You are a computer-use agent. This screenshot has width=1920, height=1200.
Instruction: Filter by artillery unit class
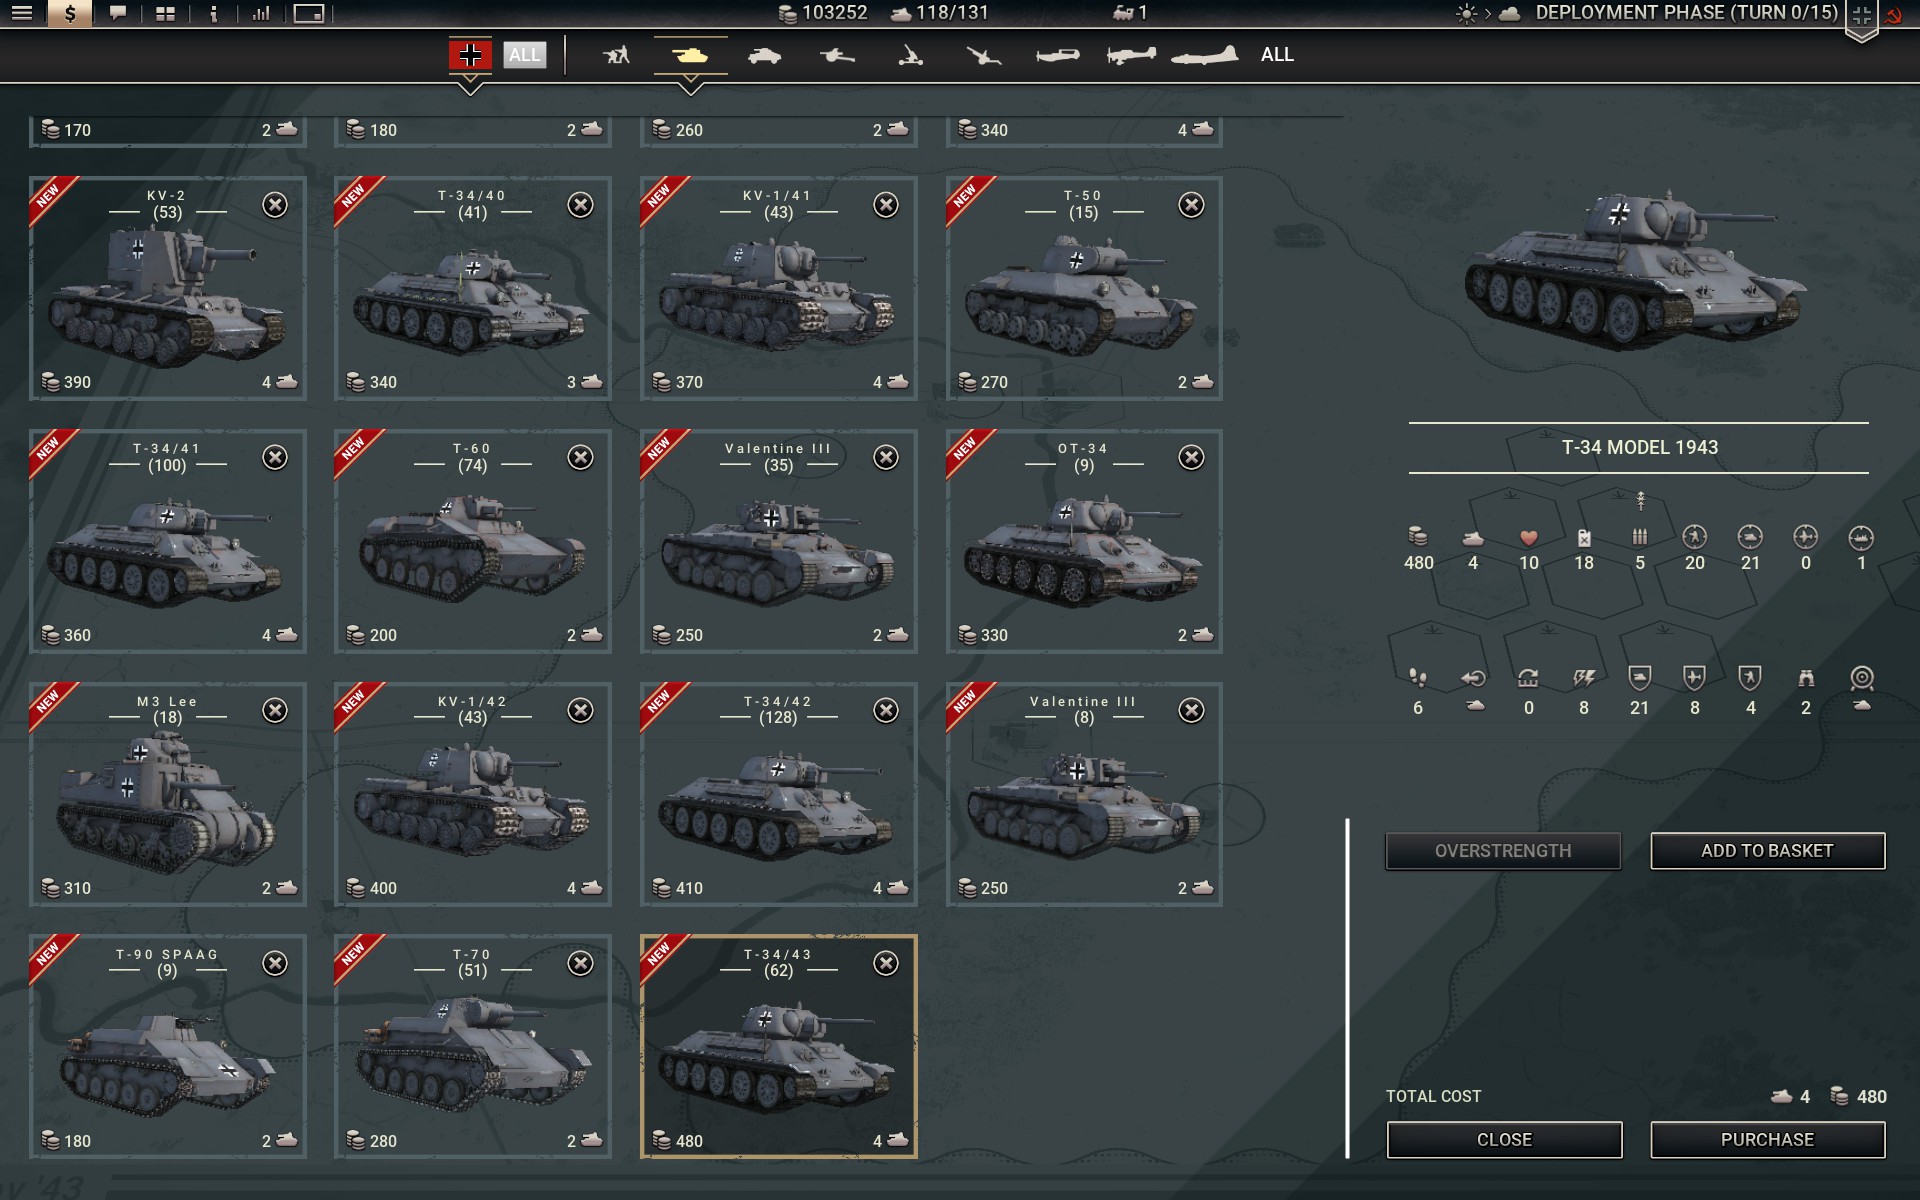click(910, 56)
